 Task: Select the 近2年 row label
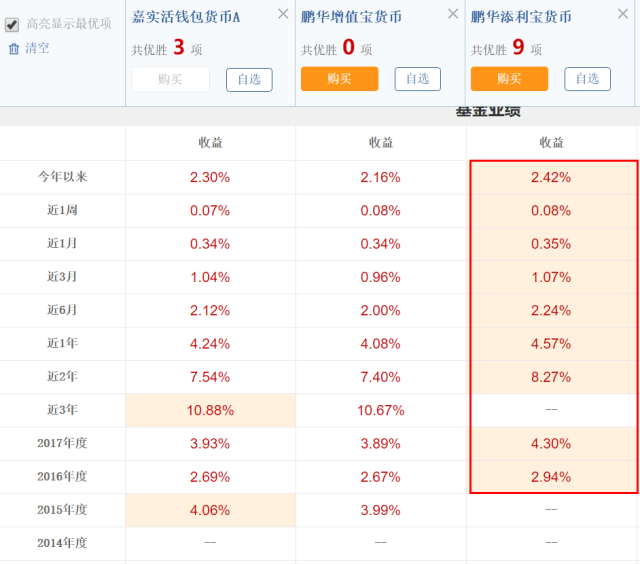(62, 377)
